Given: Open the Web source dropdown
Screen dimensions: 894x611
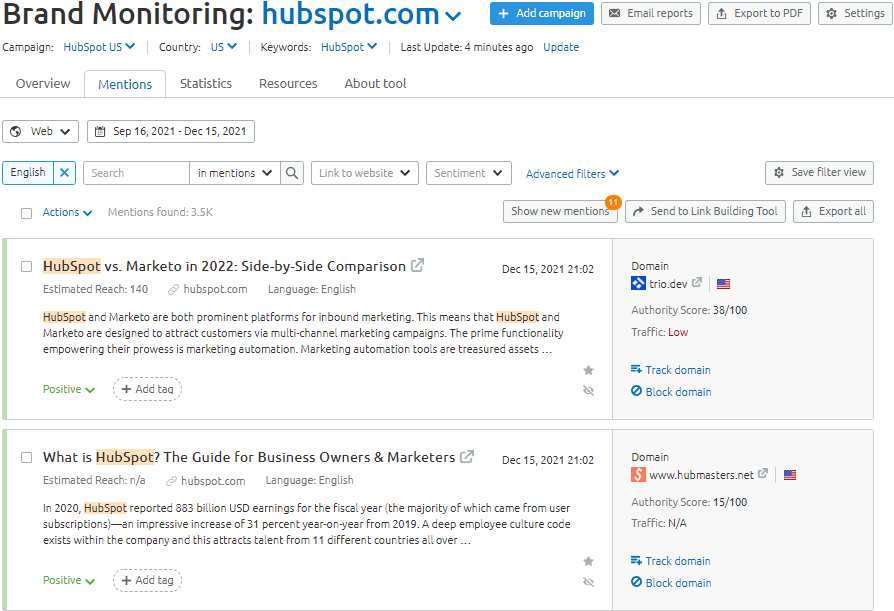Looking at the screenshot, I should point(40,131).
